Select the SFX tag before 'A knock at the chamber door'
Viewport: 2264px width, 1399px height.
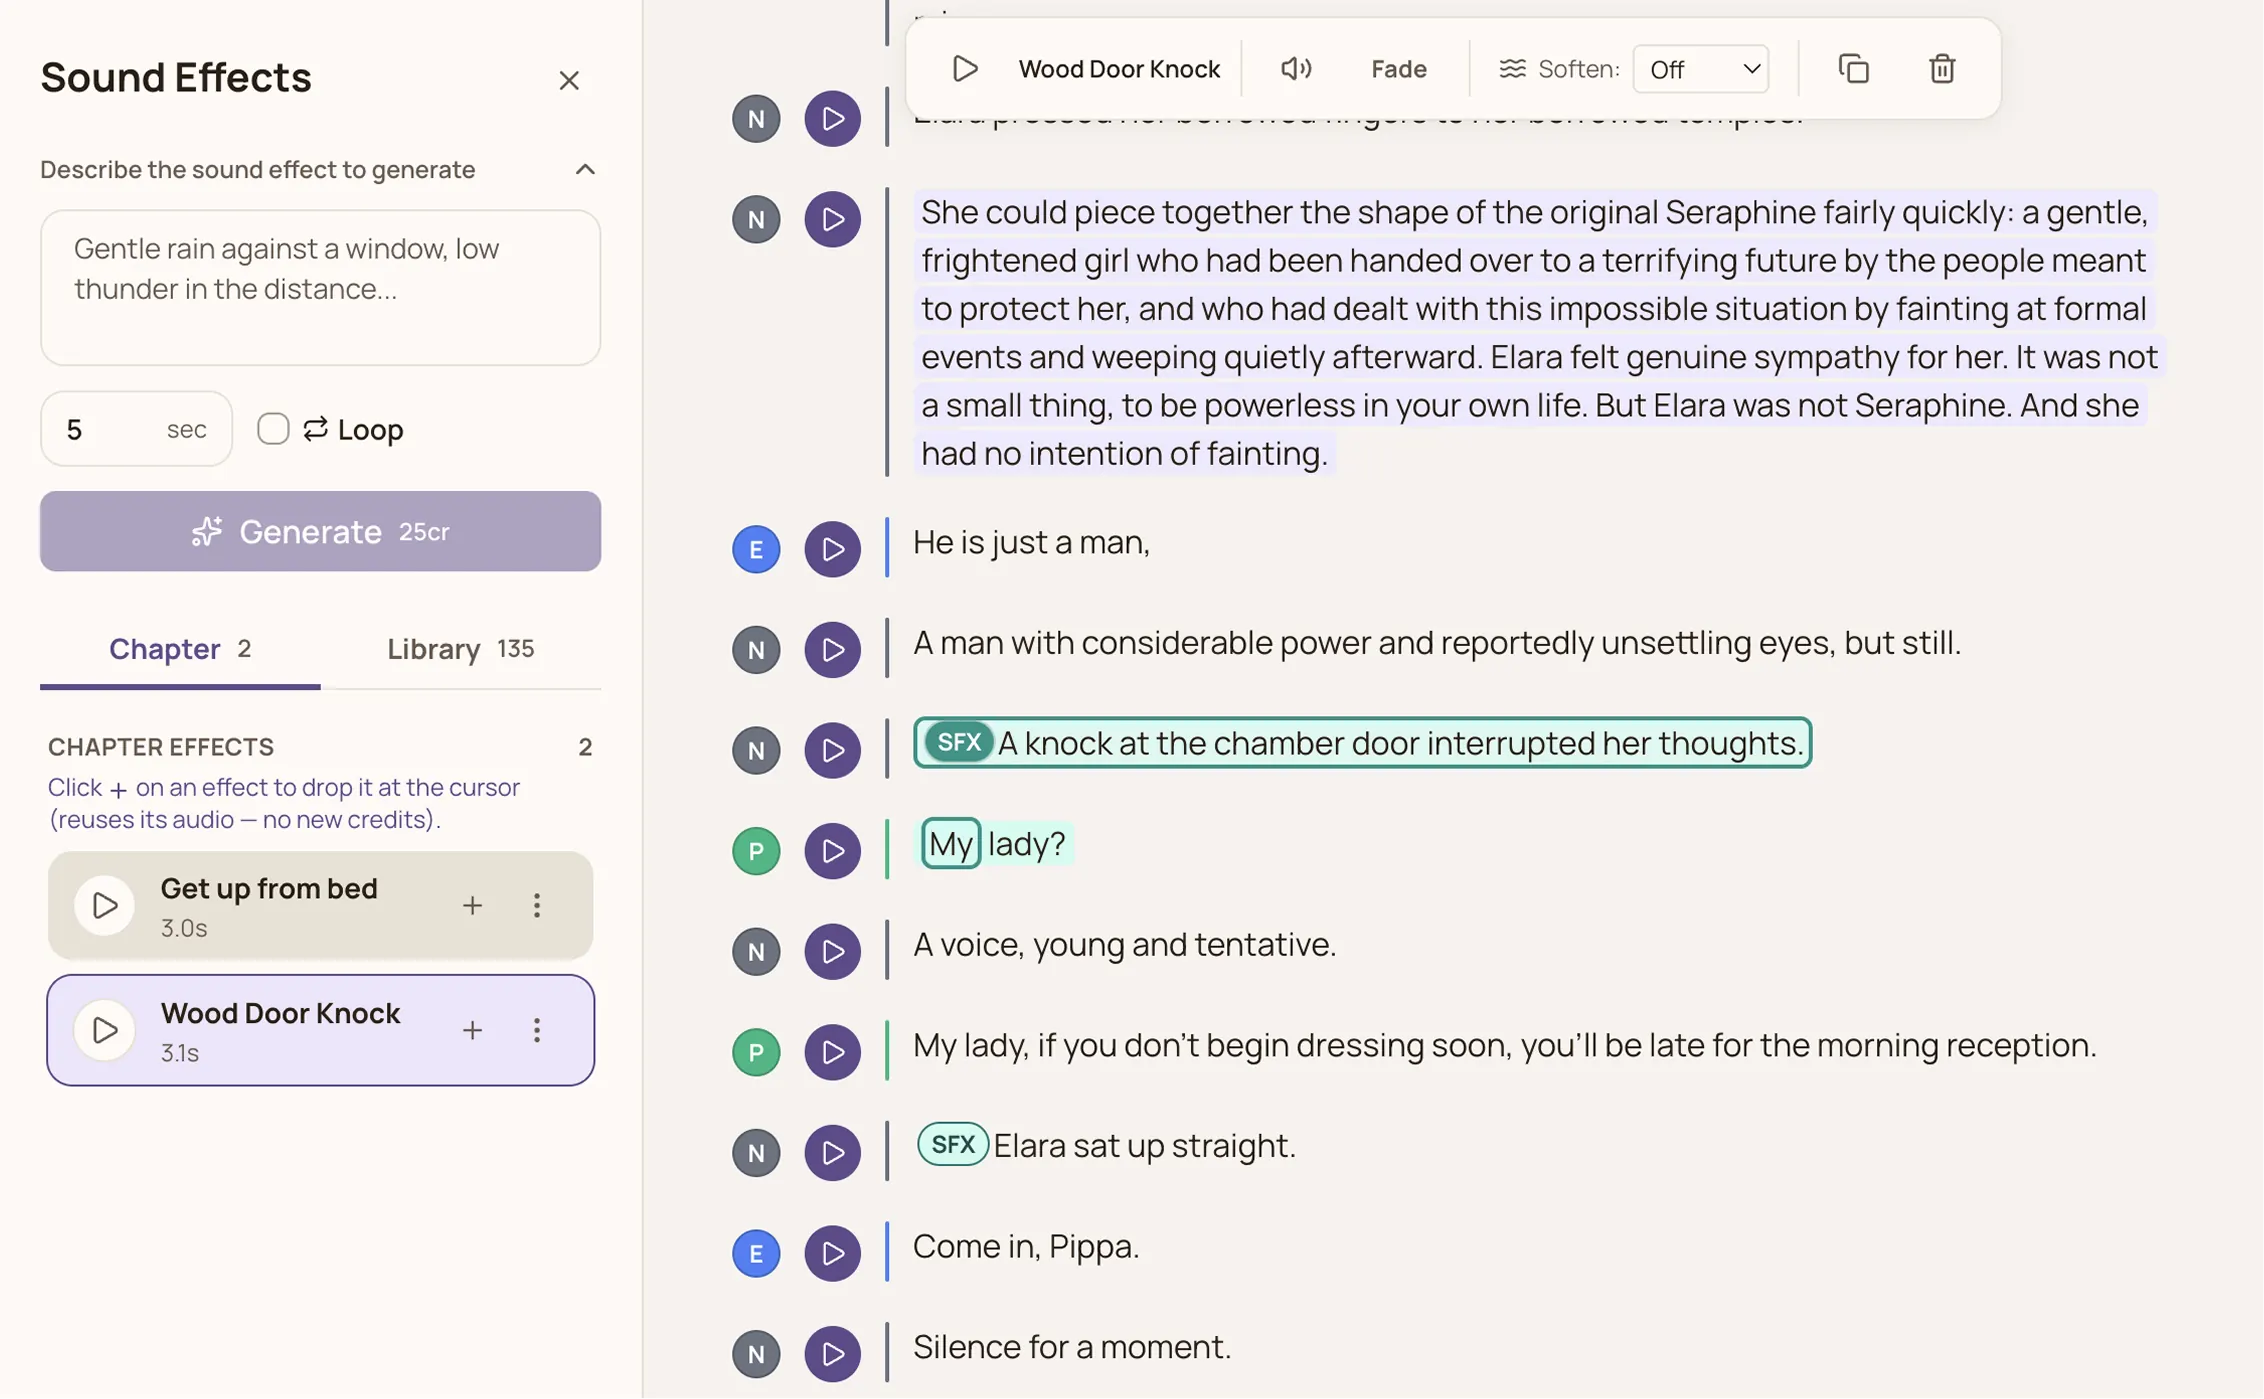pyautogui.click(x=958, y=742)
